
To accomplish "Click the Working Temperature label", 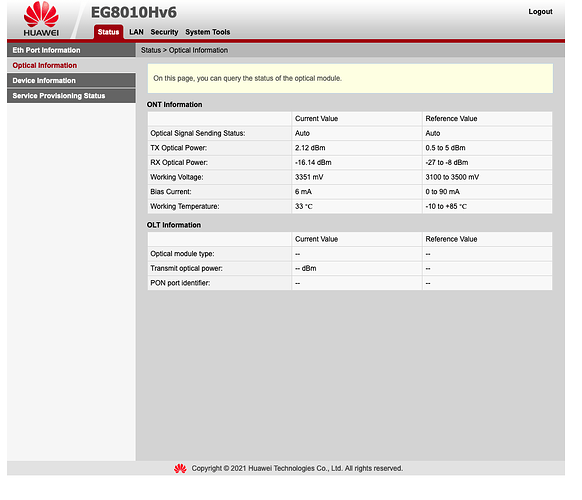I will coord(185,206).
